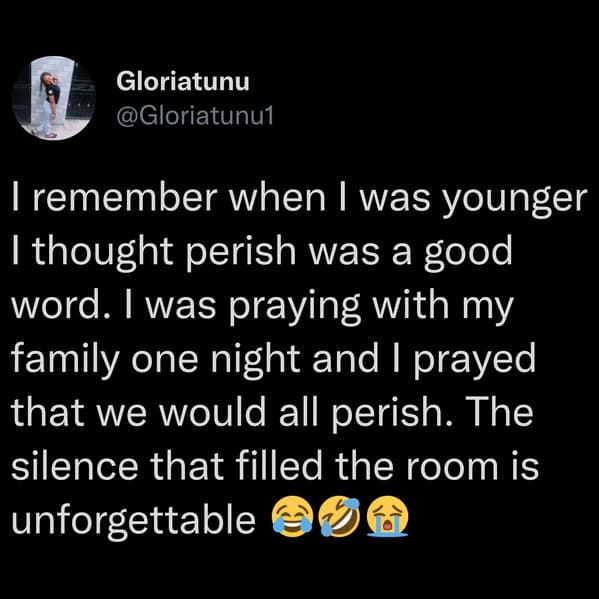Click the word "silence" in the tweet

pyautogui.click(x=74, y=465)
